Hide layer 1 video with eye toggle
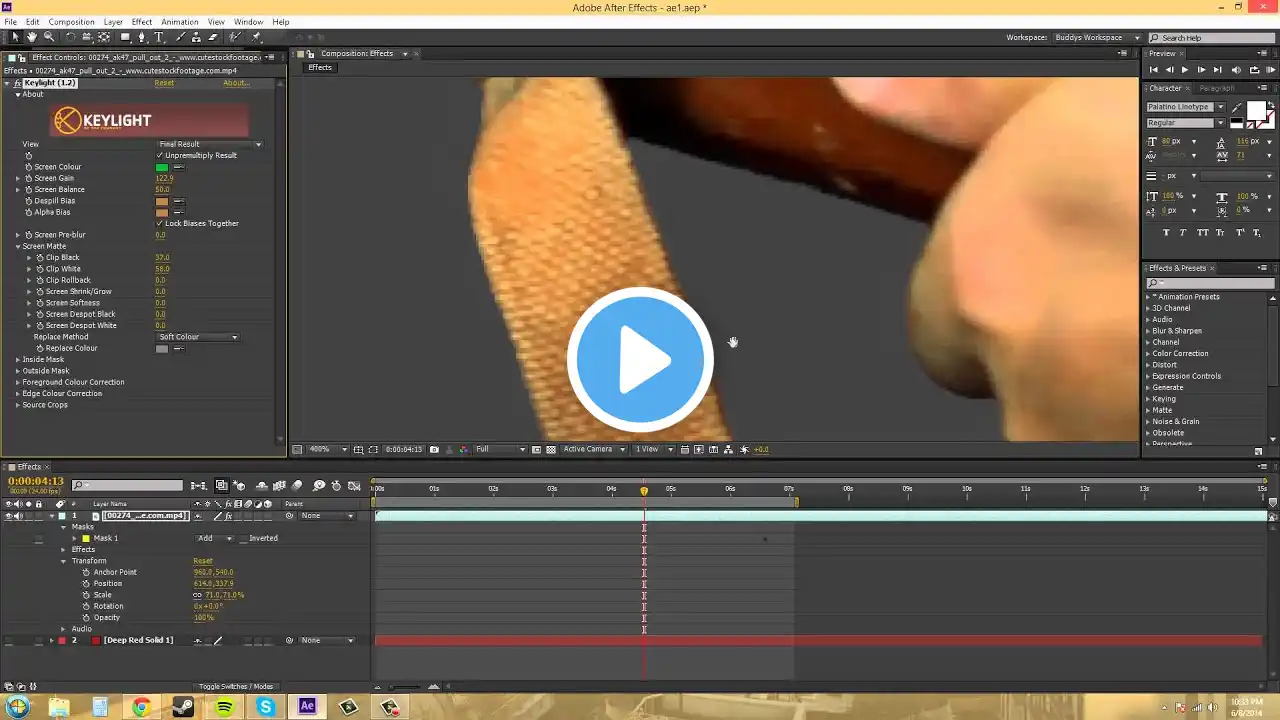The height and width of the screenshot is (720, 1280). pyautogui.click(x=8, y=516)
